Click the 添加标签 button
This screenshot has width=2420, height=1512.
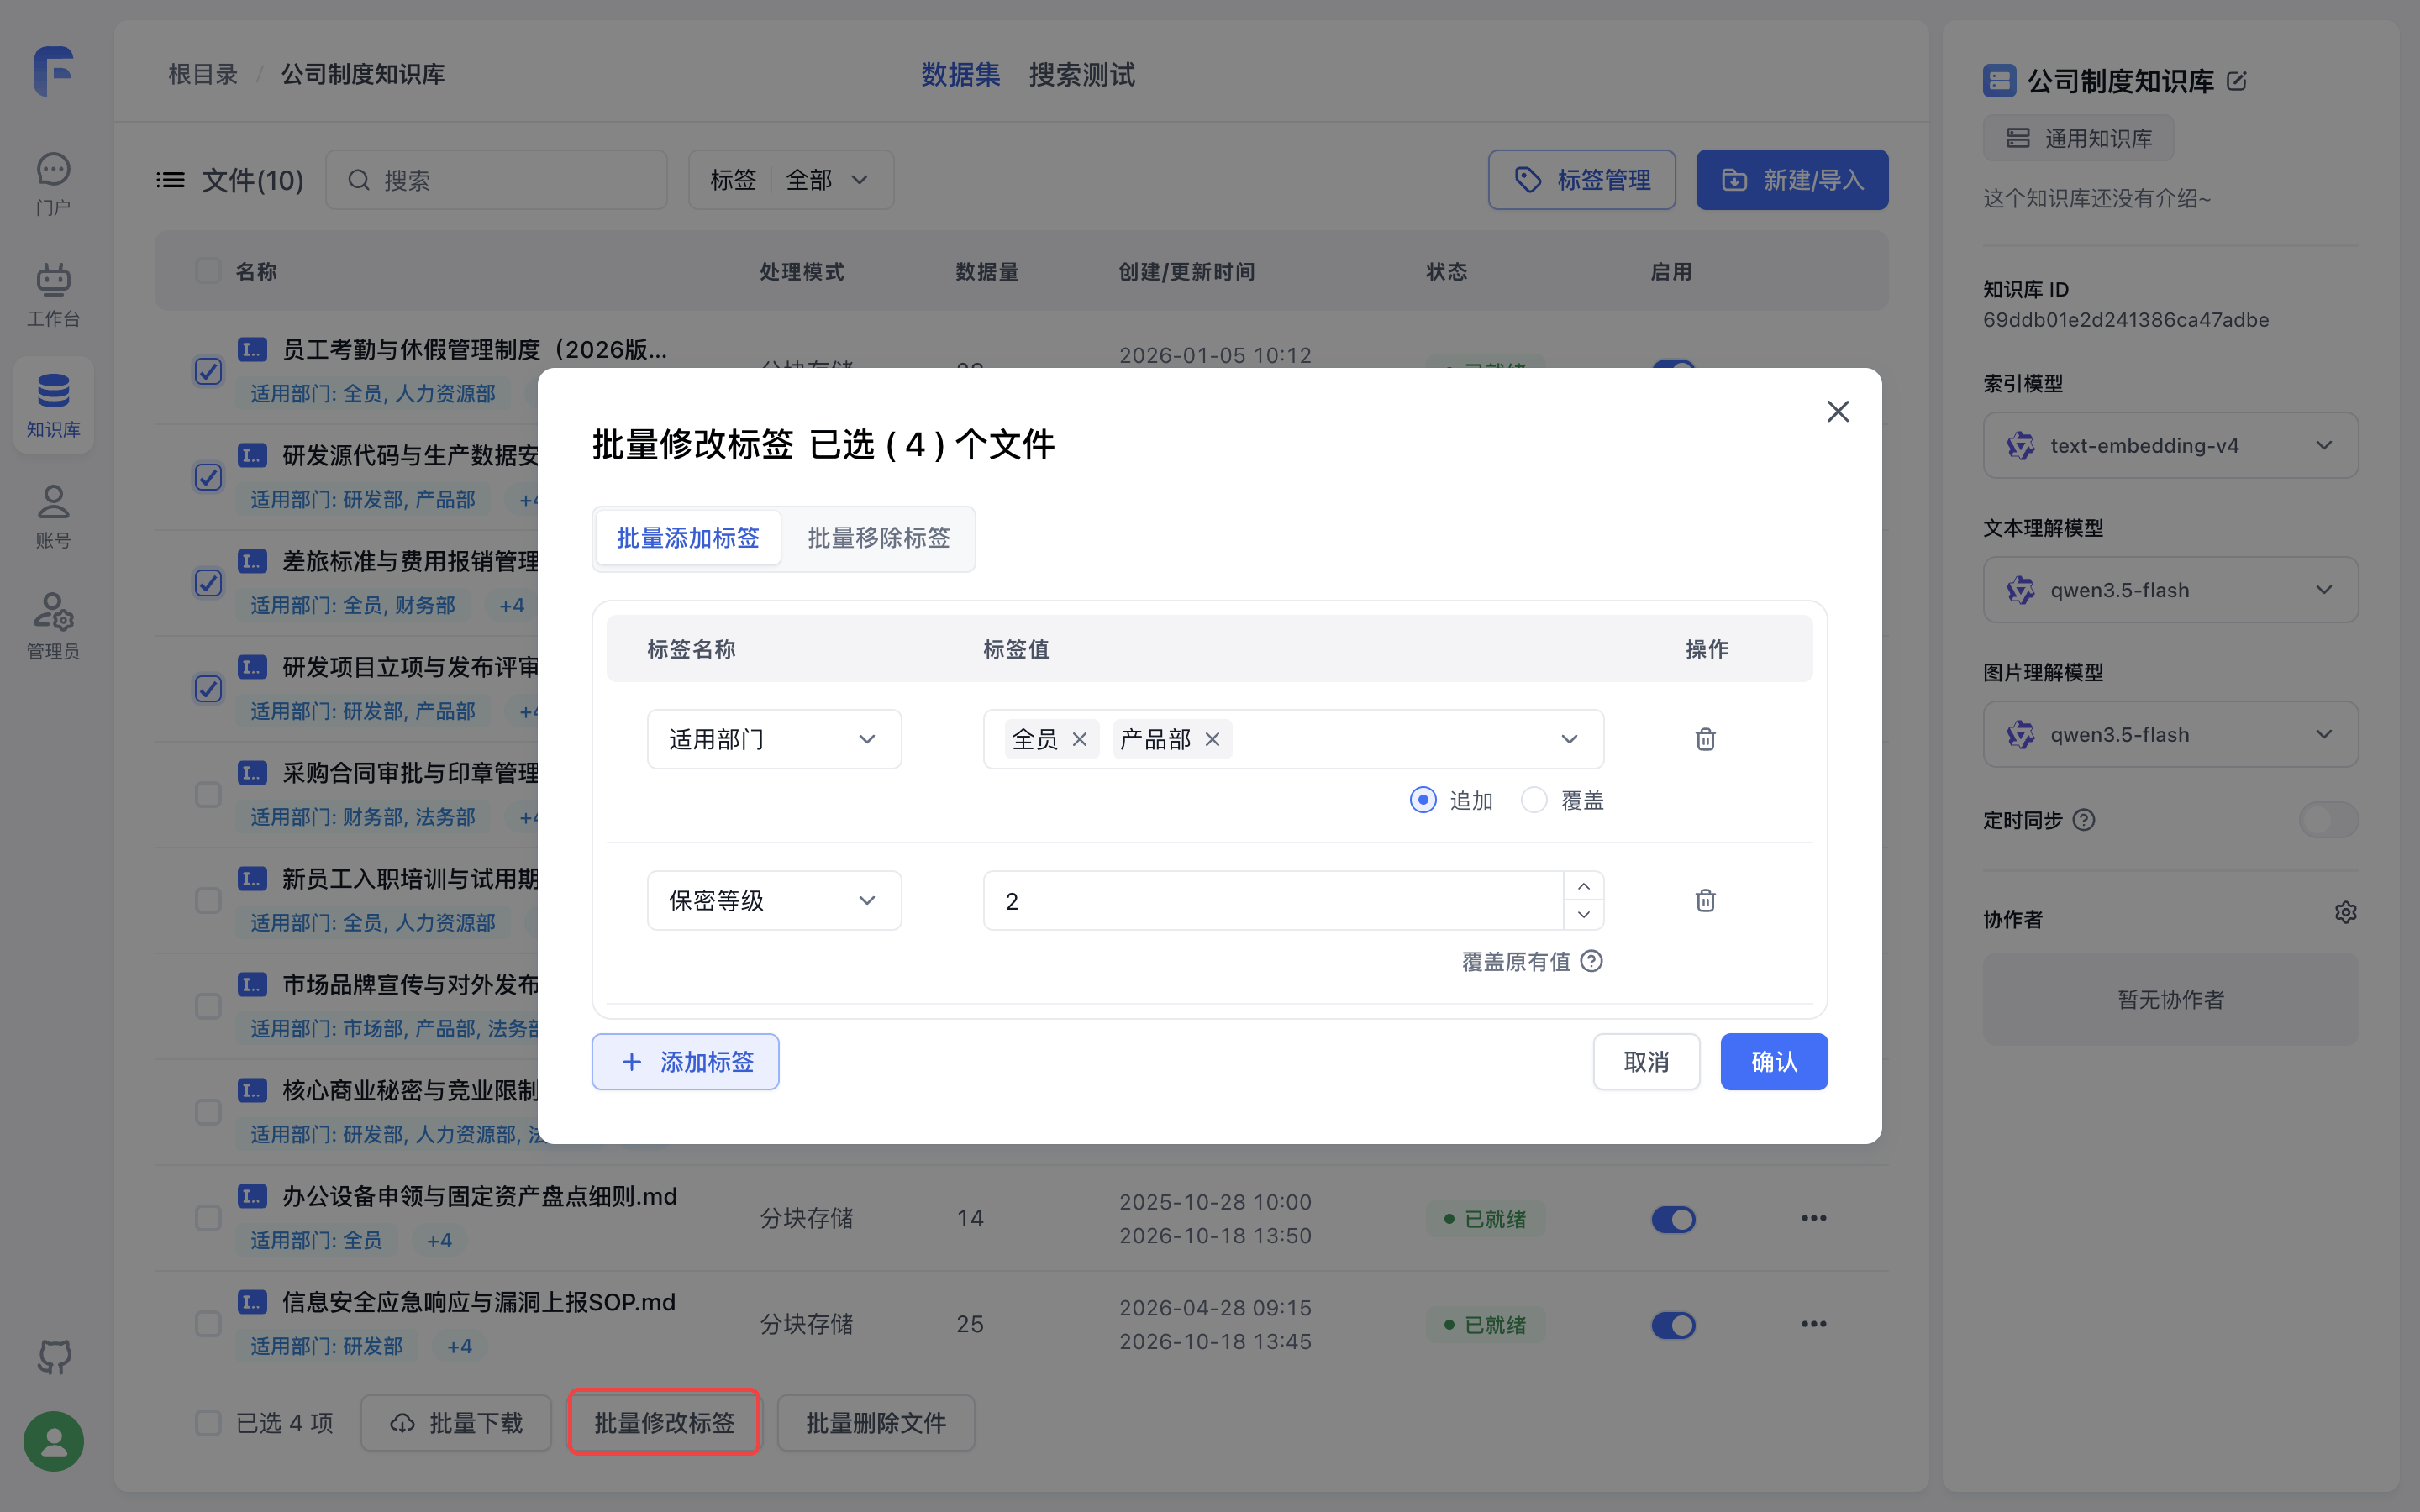click(x=685, y=1061)
